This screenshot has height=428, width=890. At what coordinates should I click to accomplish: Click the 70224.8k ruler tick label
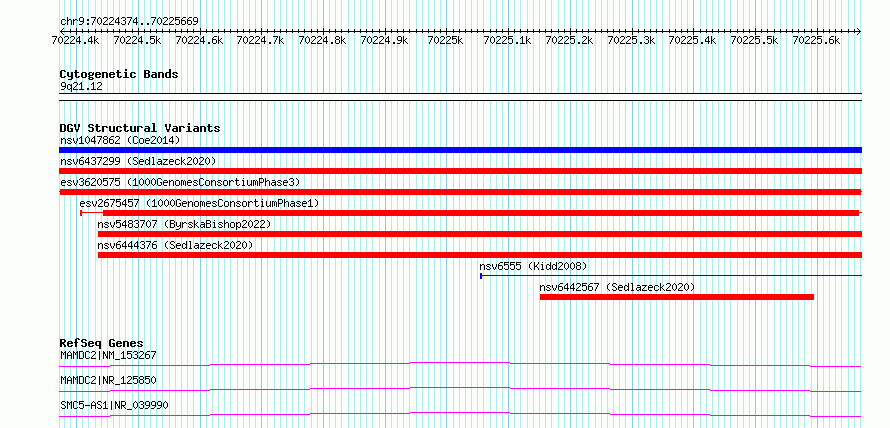(322, 40)
